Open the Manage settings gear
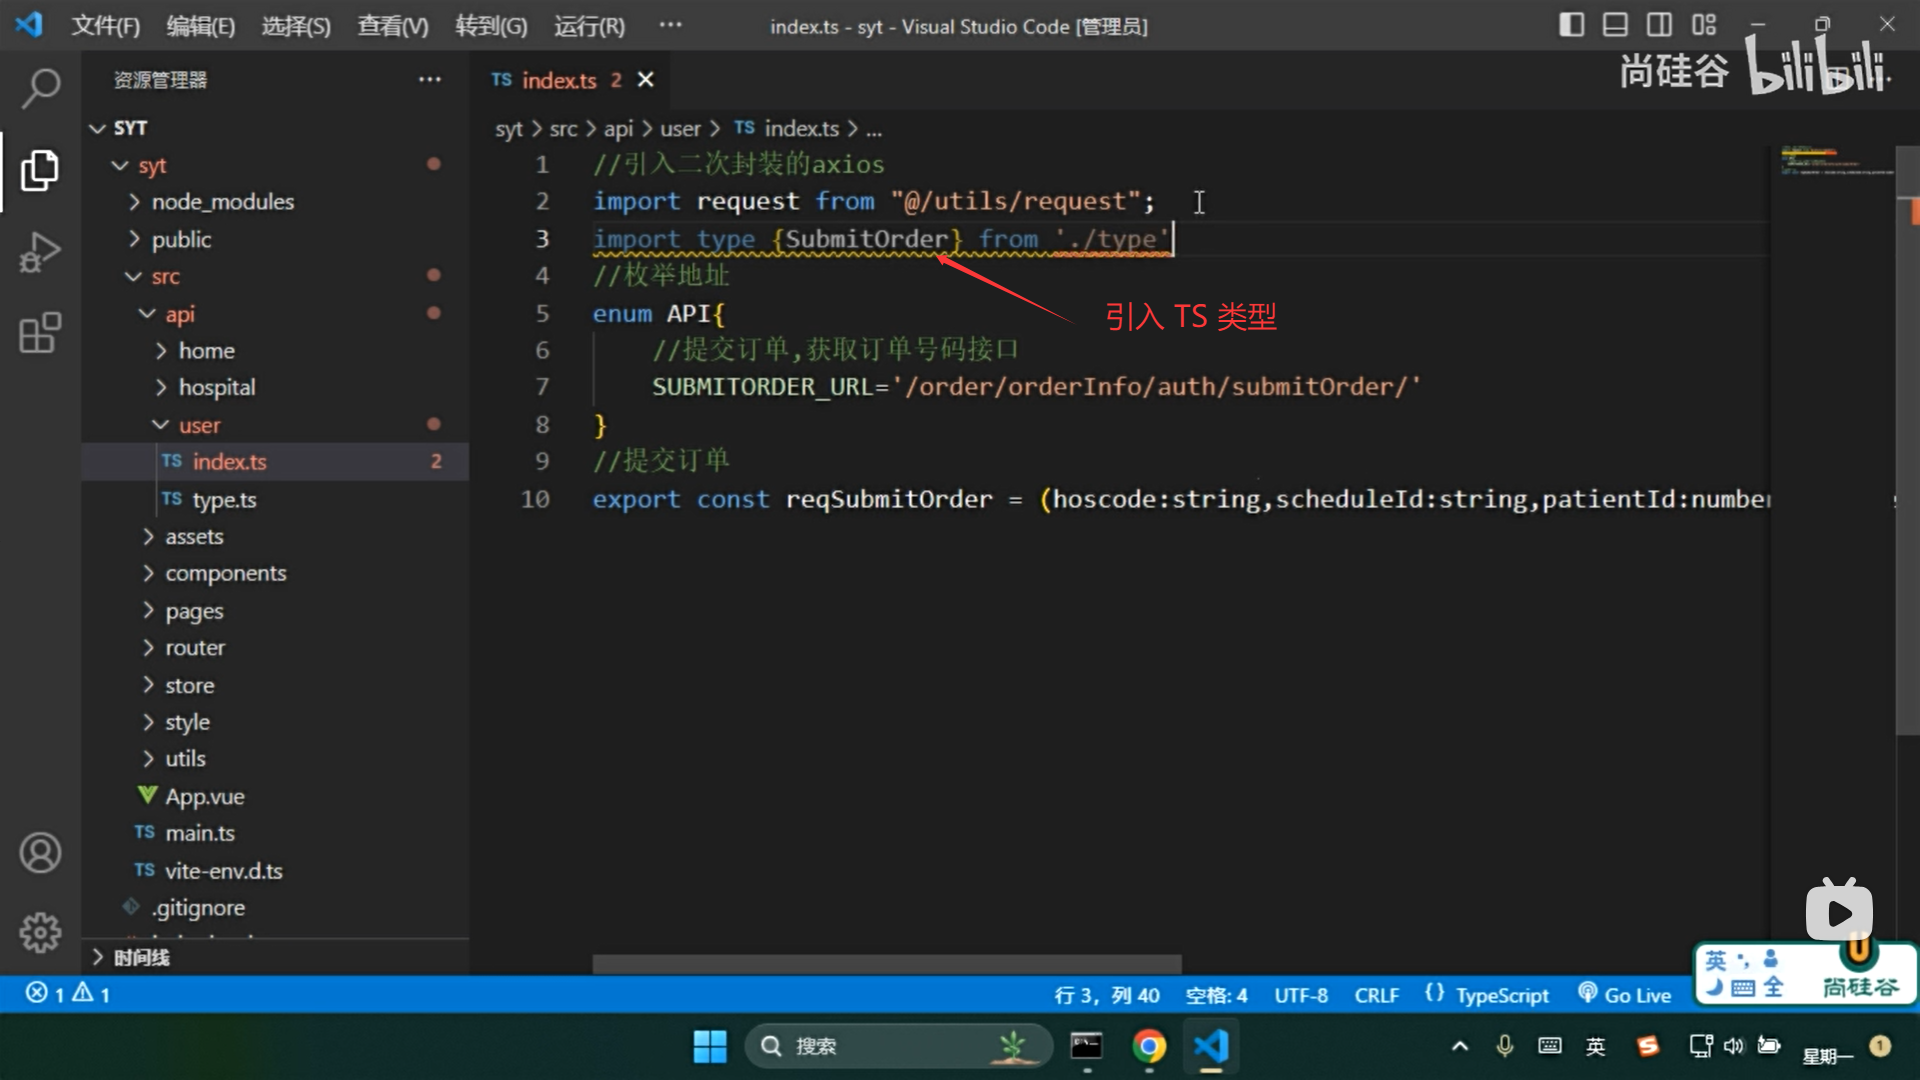 (x=40, y=932)
